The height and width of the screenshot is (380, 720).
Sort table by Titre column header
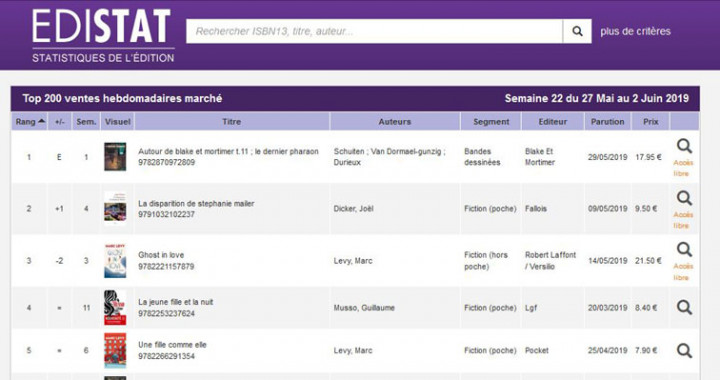(x=232, y=122)
